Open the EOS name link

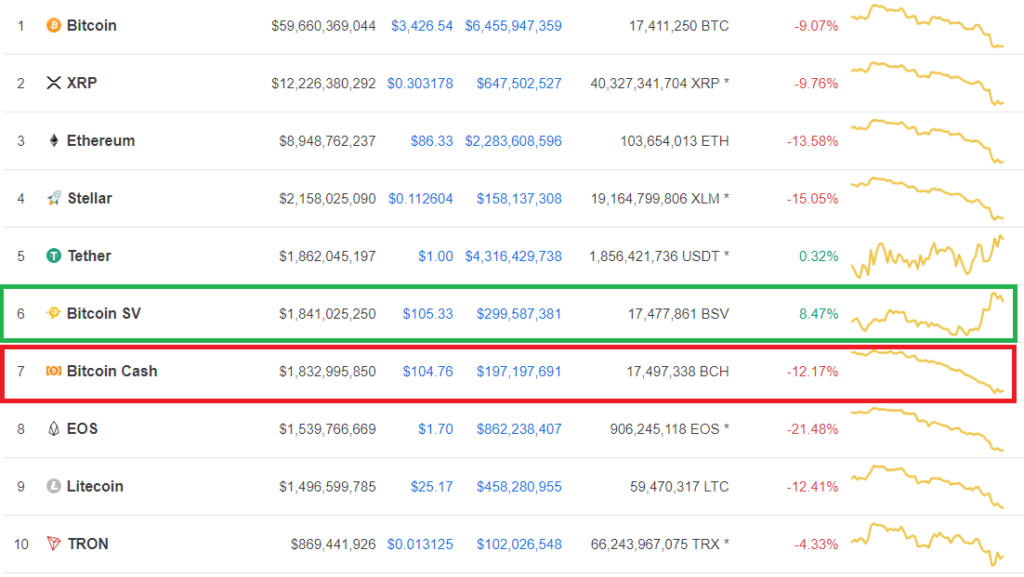(82, 429)
